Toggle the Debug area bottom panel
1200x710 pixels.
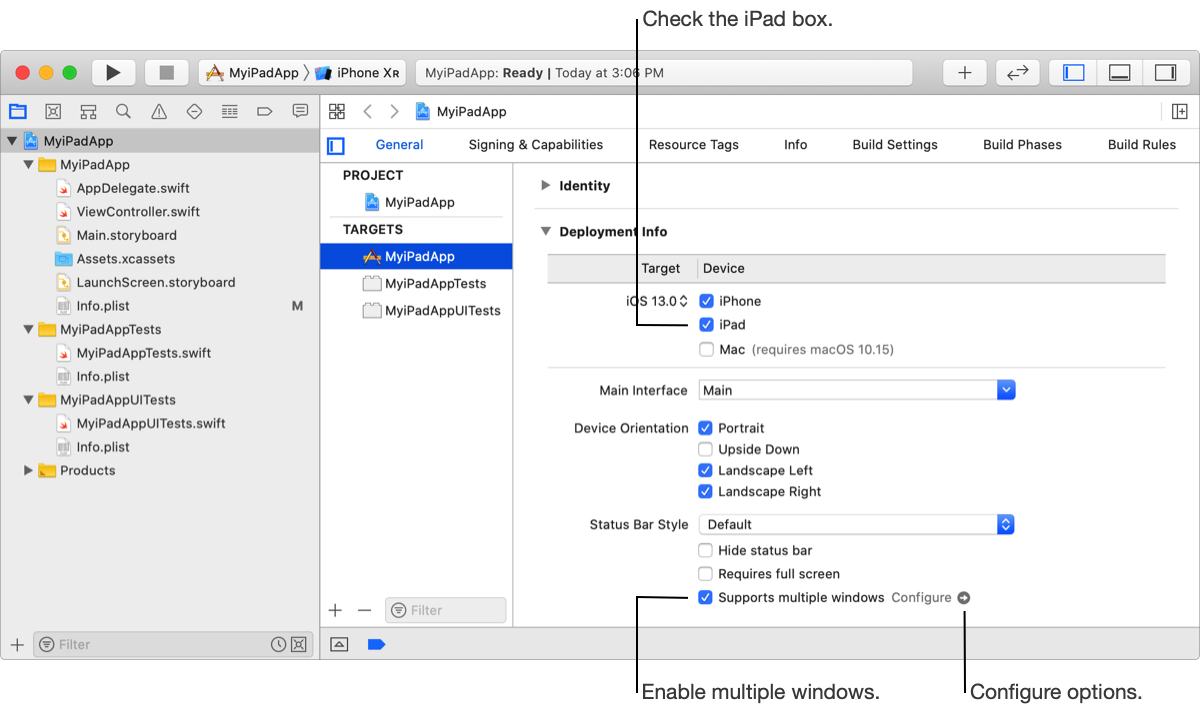(1120, 73)
